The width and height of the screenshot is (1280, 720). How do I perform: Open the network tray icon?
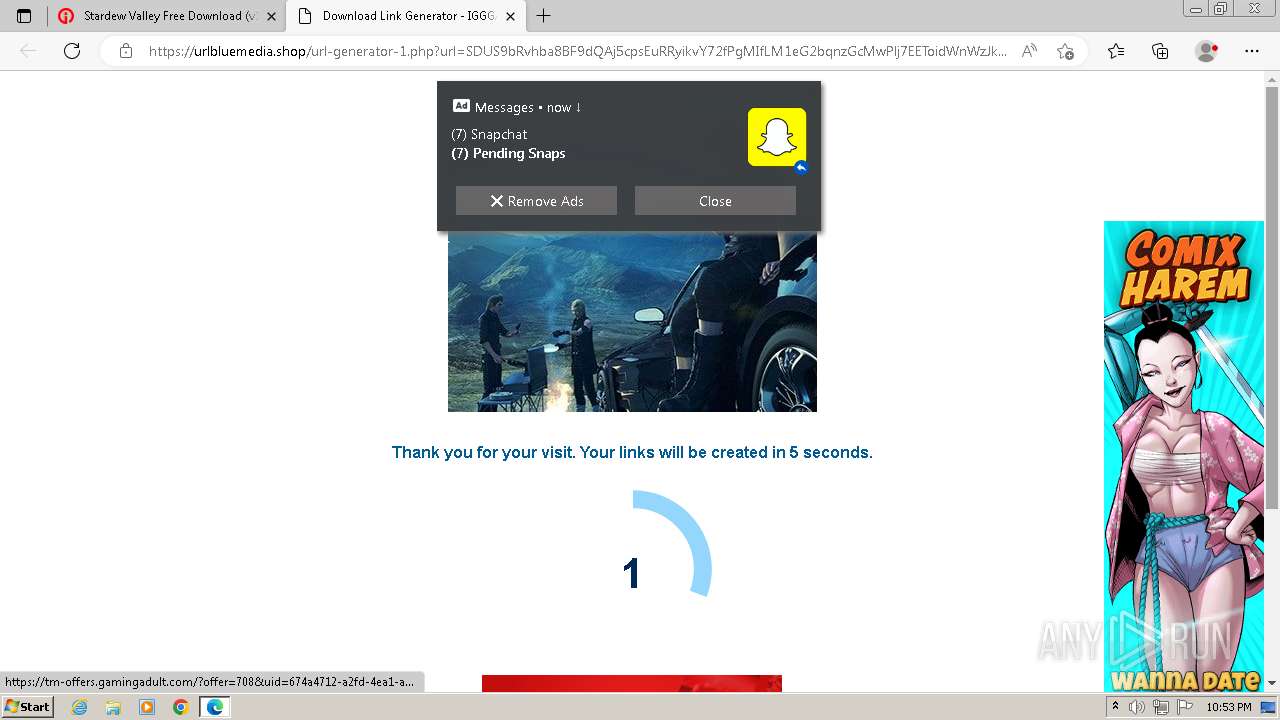(1161, 707)
